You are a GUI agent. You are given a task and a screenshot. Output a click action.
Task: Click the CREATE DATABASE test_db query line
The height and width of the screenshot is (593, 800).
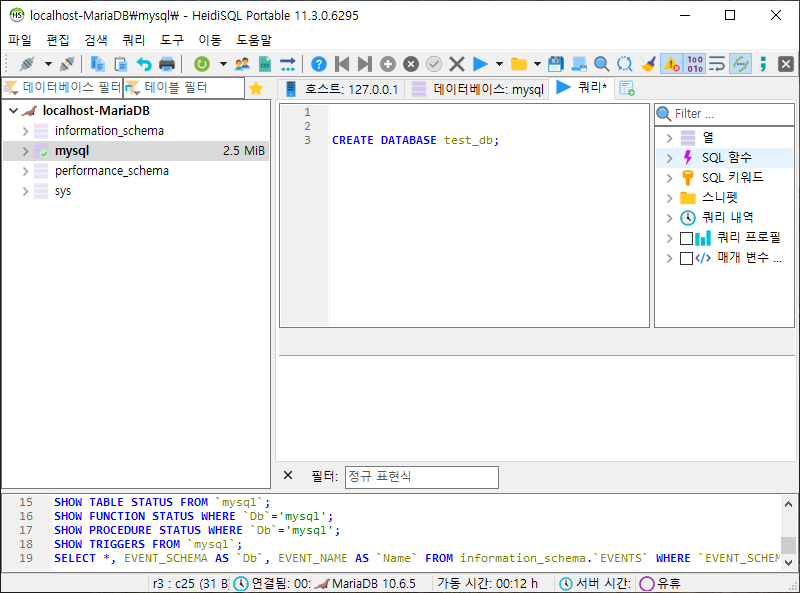pyautogui.click(x=415, y=140)
